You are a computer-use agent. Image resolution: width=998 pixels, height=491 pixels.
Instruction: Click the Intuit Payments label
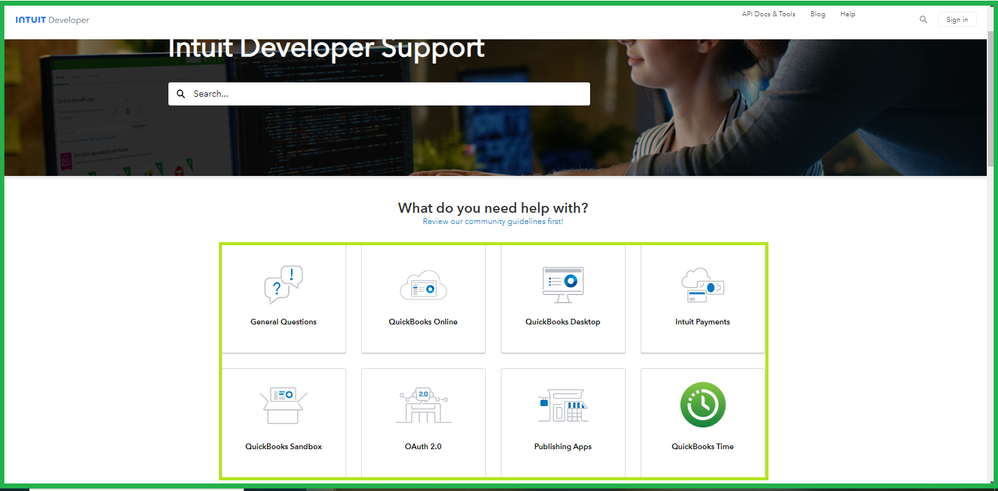click(703, 322)
